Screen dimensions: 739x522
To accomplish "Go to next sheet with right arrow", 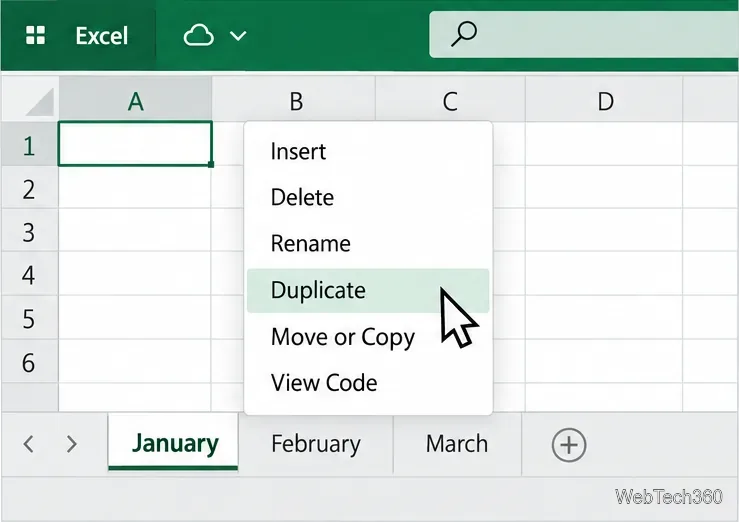I will pyautogui.click(x=71, y=444).
